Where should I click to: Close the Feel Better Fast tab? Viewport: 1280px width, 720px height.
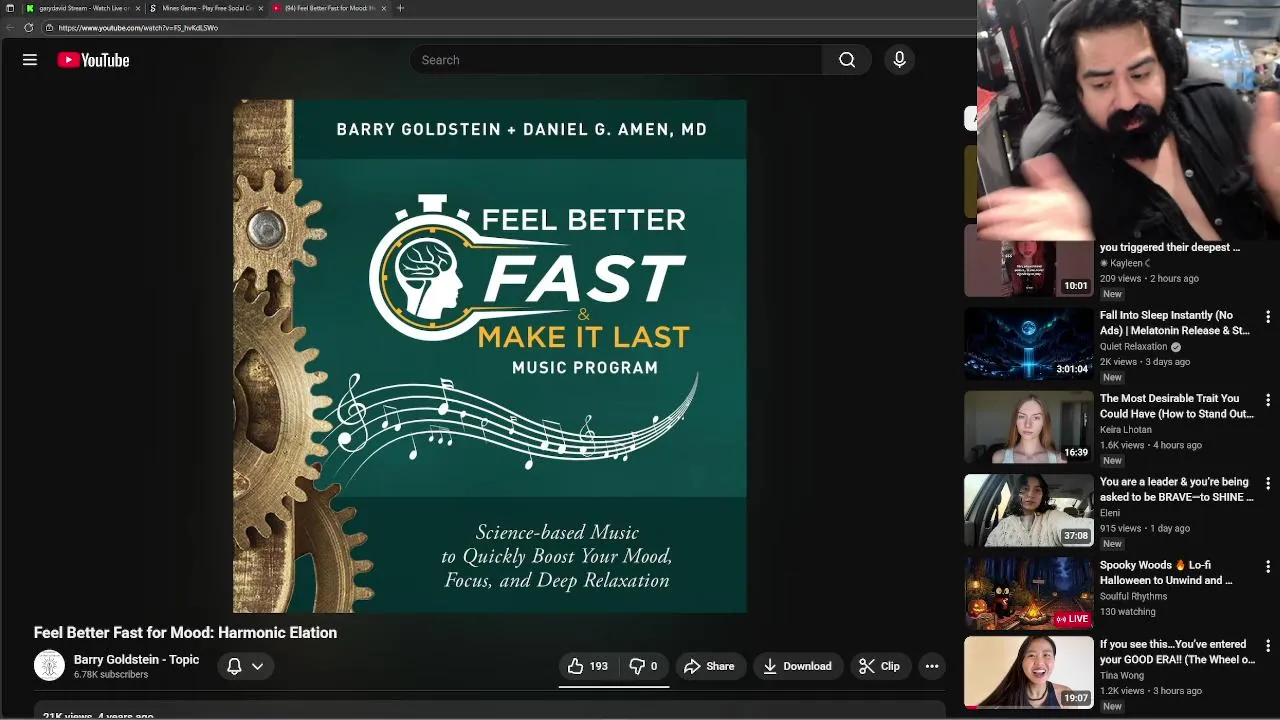[384, 8]
